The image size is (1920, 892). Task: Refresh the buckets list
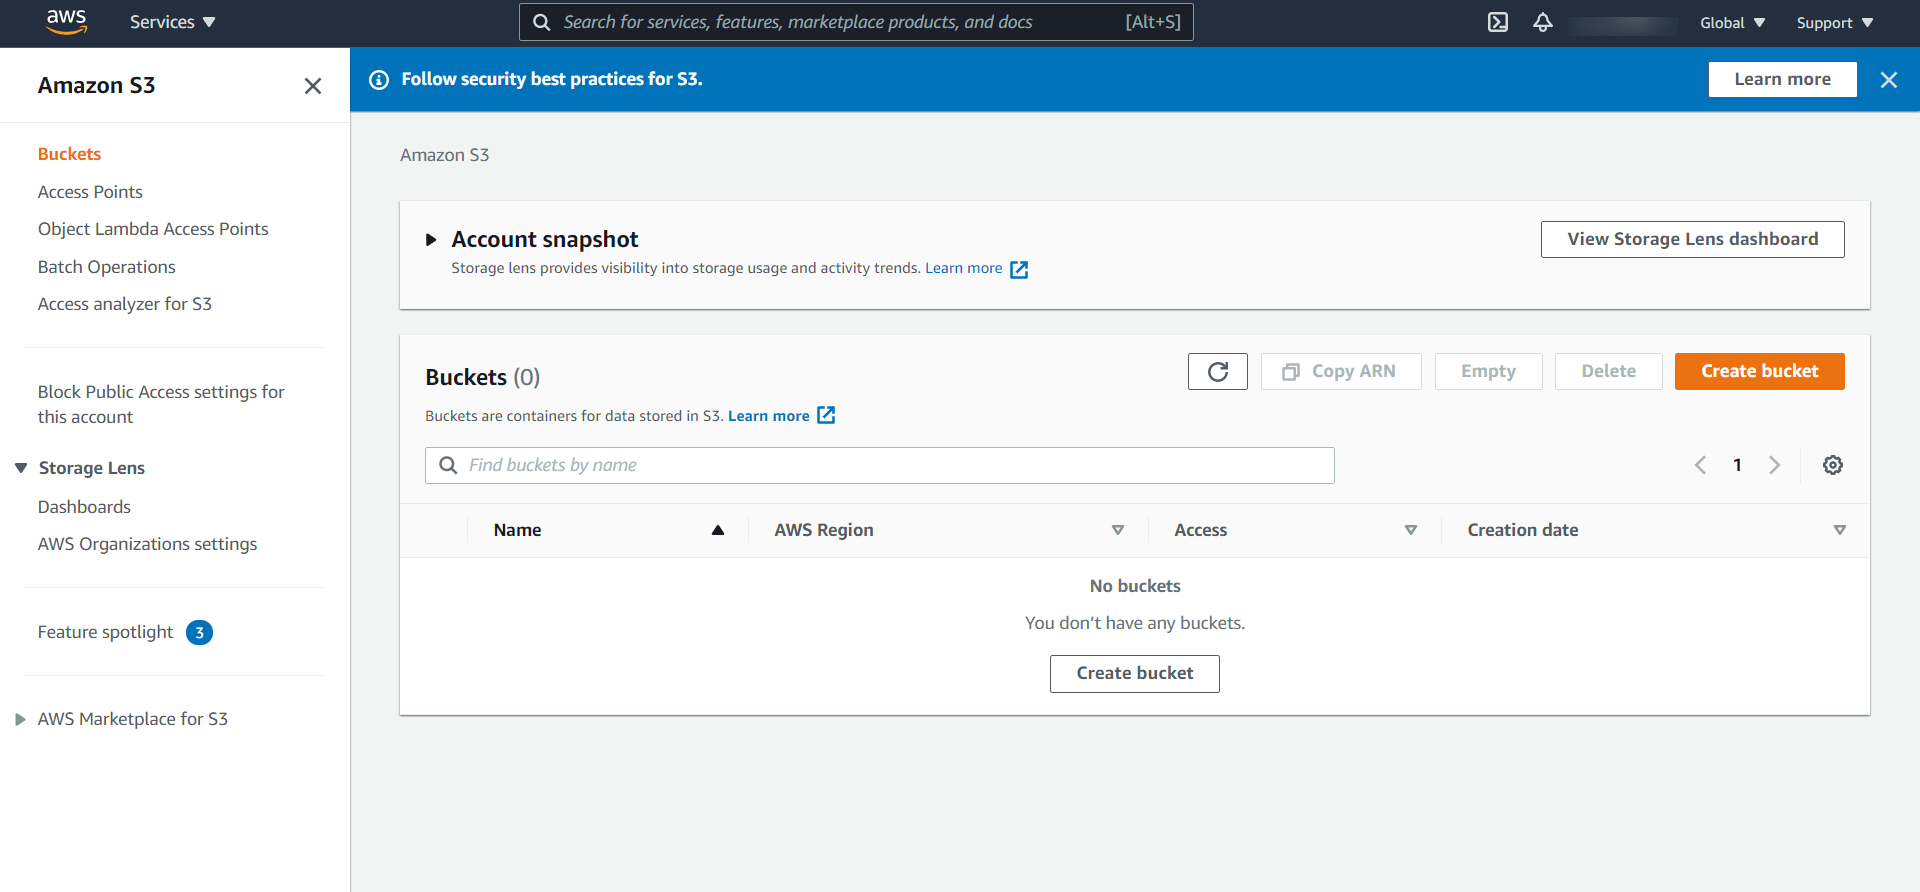1217,371
